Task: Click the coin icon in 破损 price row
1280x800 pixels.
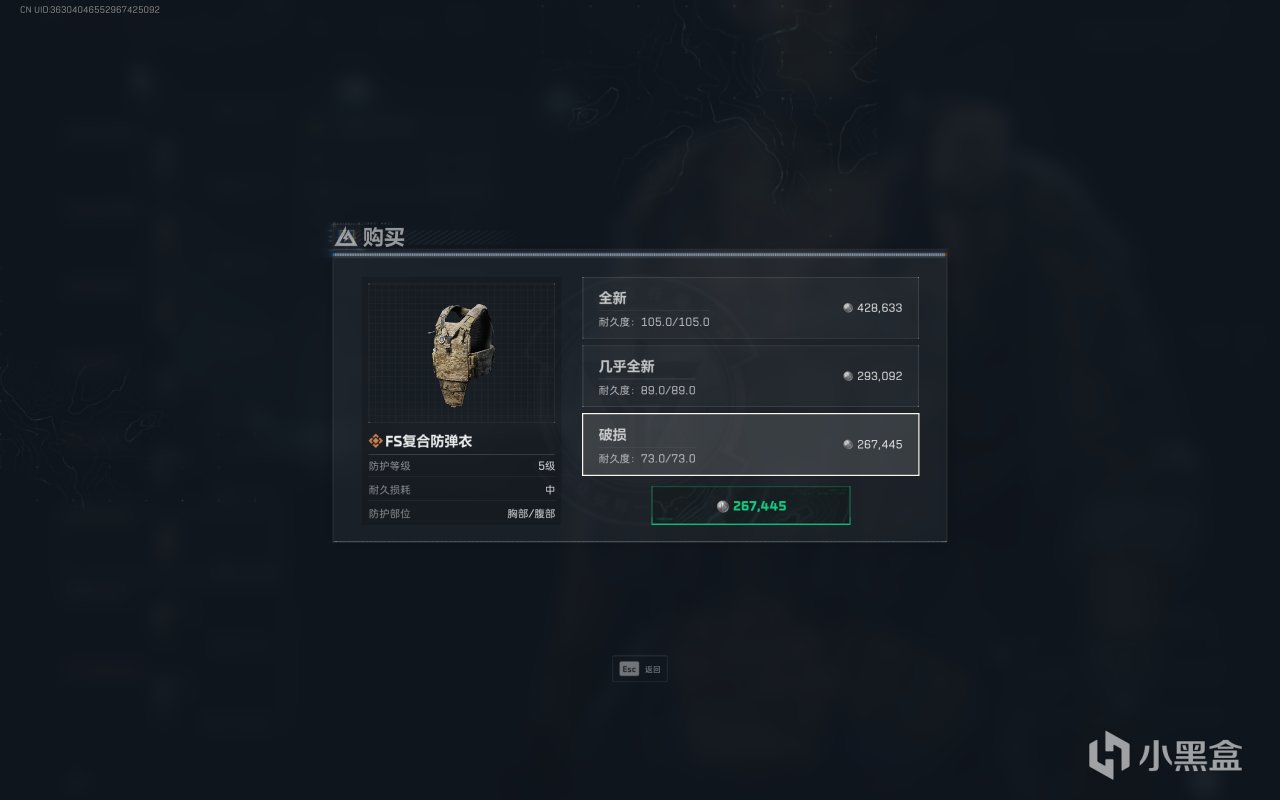Action: (x=848, y=444)
